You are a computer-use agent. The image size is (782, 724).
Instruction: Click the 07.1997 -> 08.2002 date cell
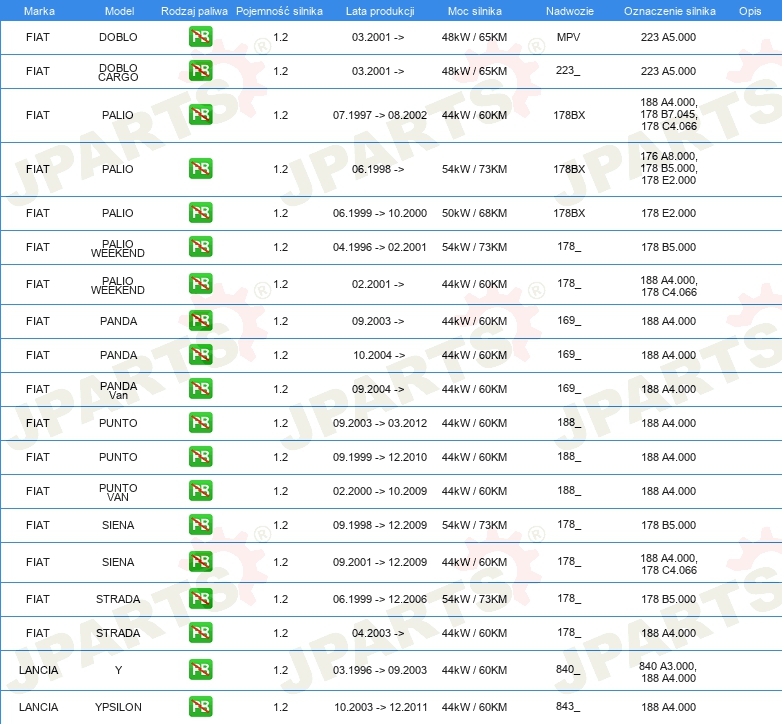coord(380,115)
